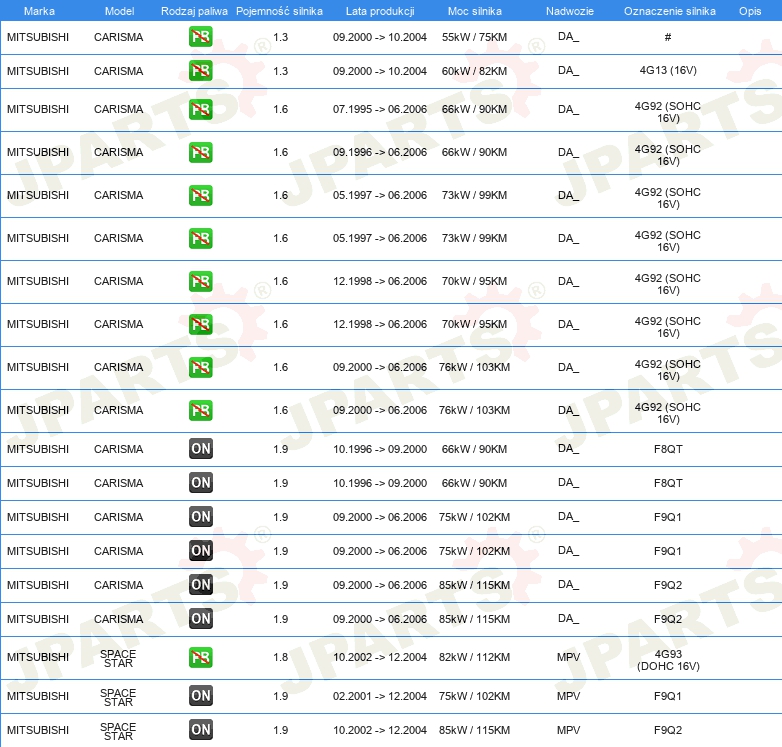782x747 pixels.
Task: Select the PB icon for the 07.1995 Carisma row
Action: tap(201, 109)
